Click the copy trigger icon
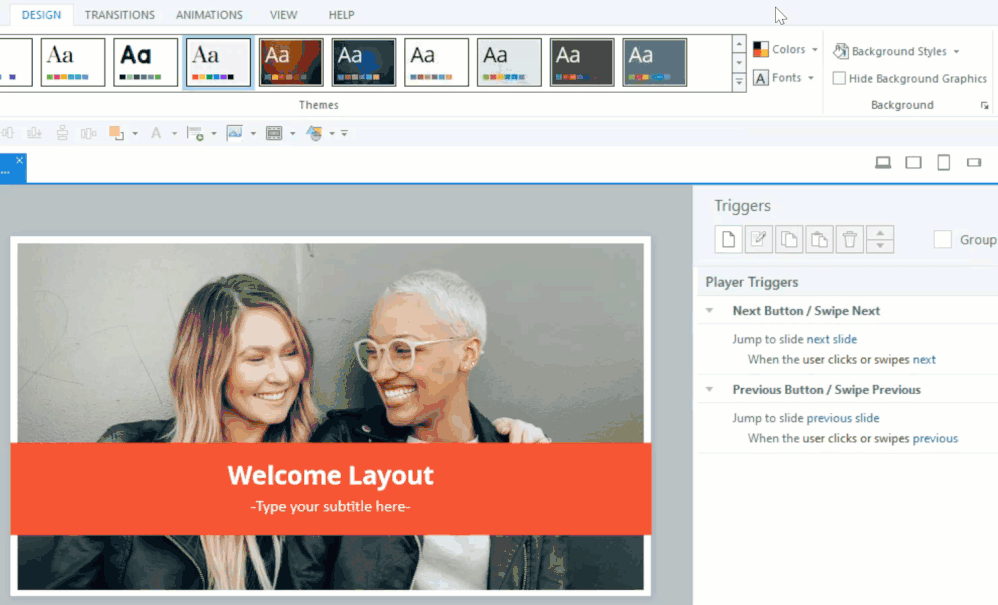 click(x=789, y=239)
